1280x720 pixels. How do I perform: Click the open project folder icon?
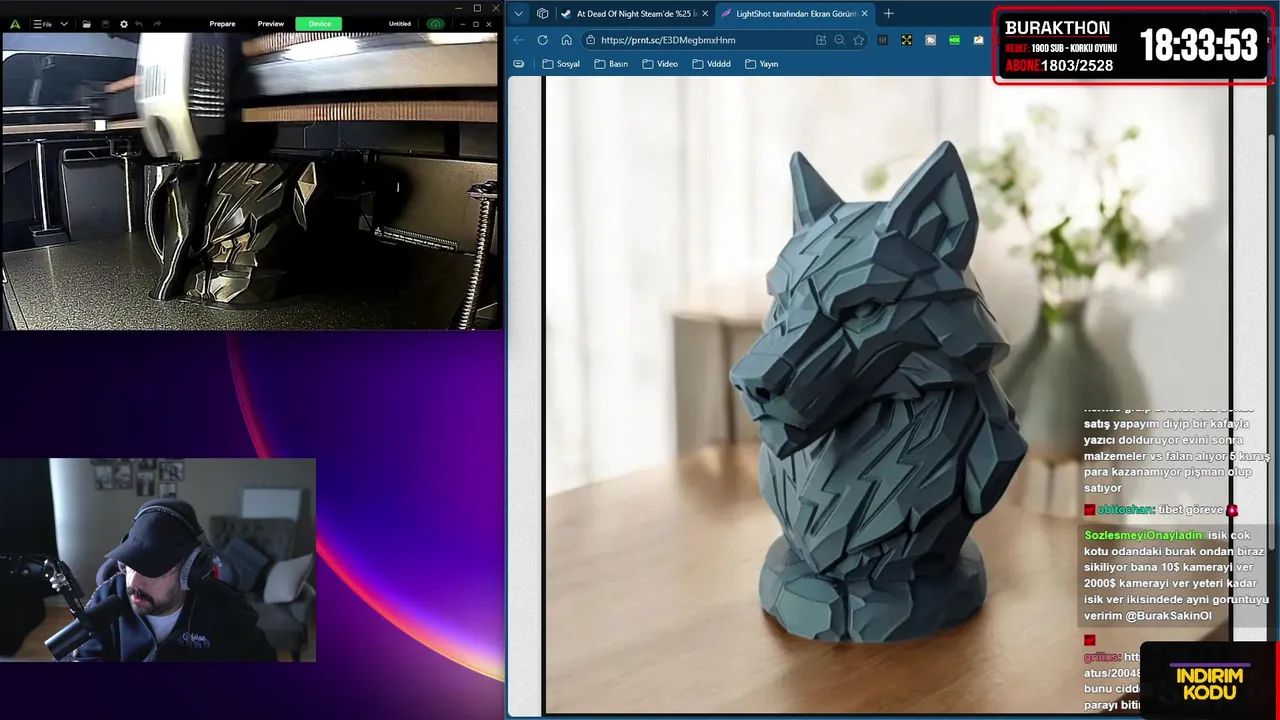[x=87, y=24]
